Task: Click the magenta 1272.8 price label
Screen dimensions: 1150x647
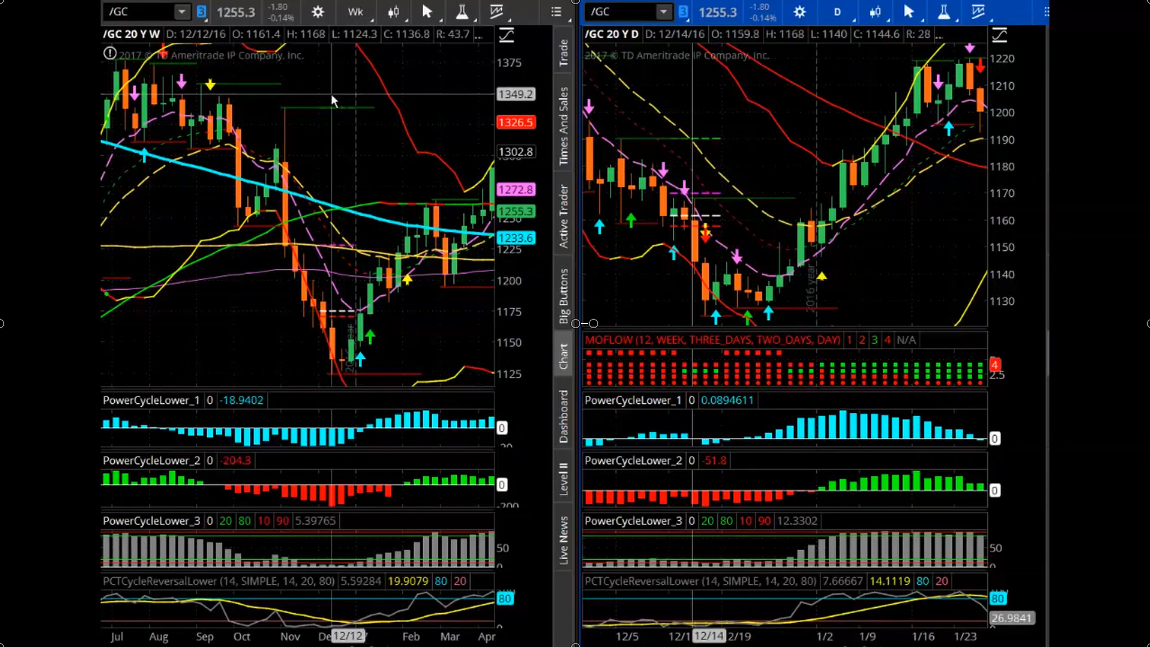Action: (x=516, y=189)
